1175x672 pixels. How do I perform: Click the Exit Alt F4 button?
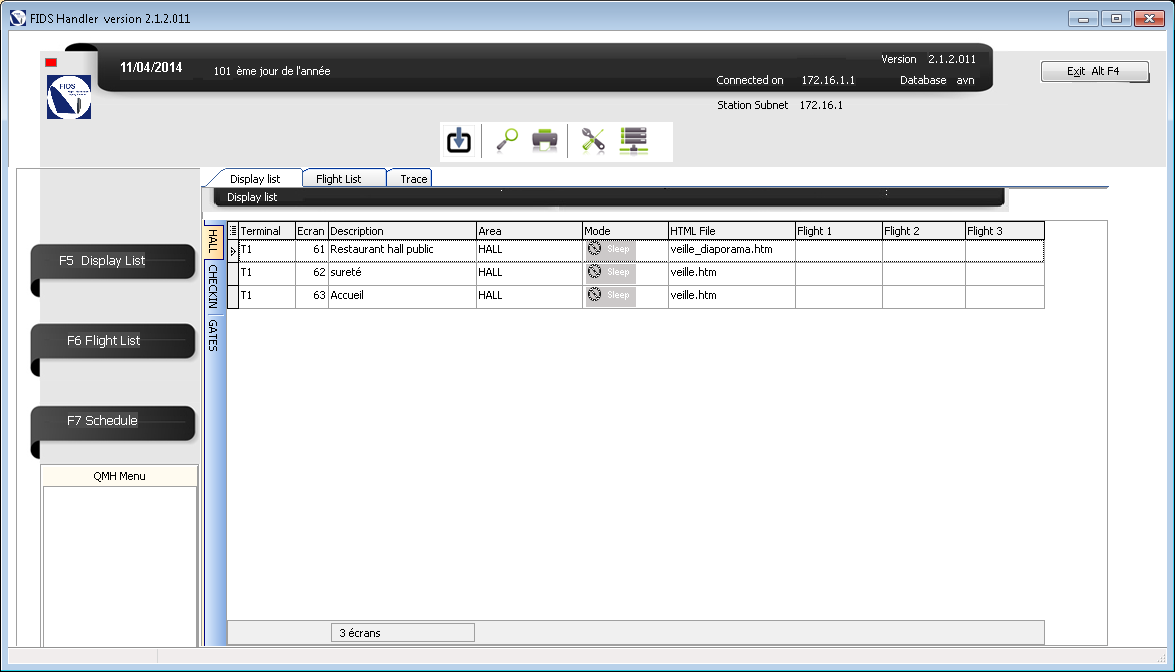[x=1094, y=72]
